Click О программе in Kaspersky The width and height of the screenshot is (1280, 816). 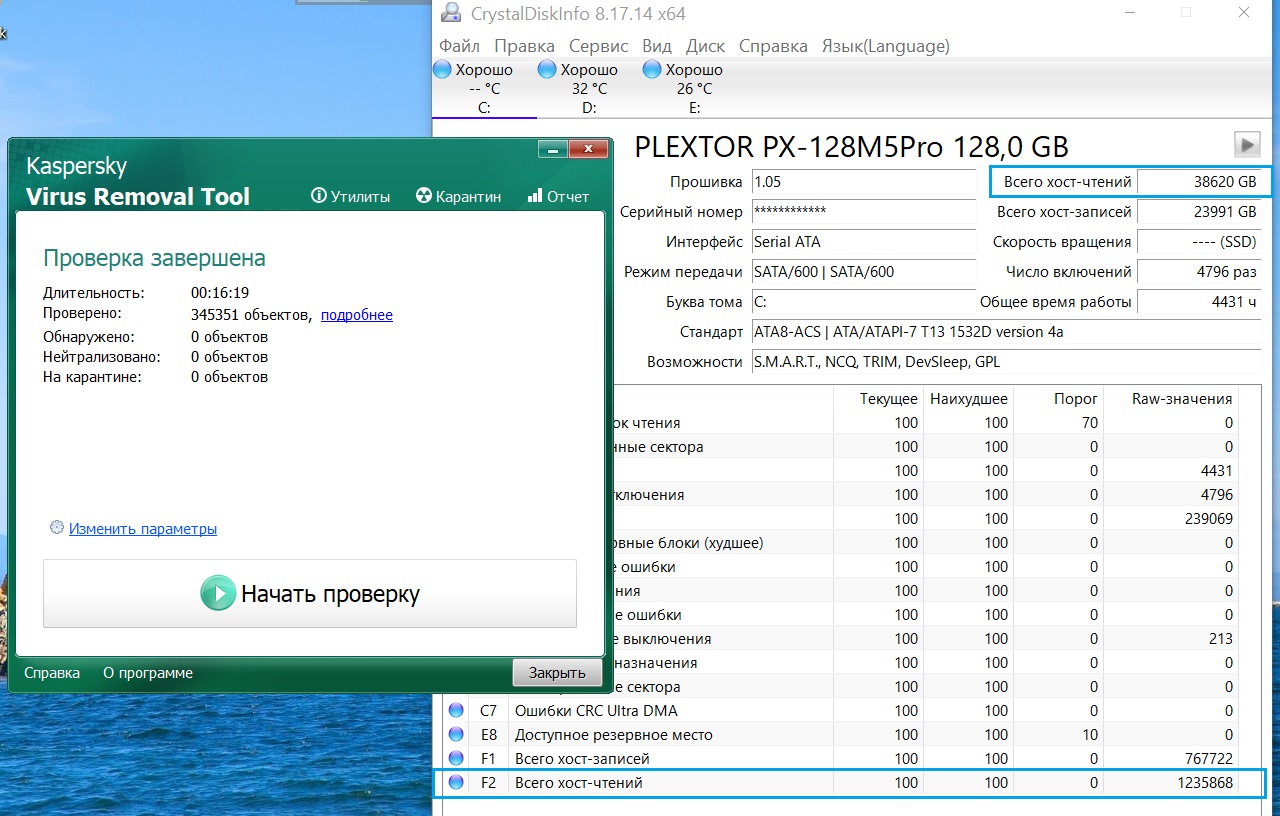(x=148, y=673)
